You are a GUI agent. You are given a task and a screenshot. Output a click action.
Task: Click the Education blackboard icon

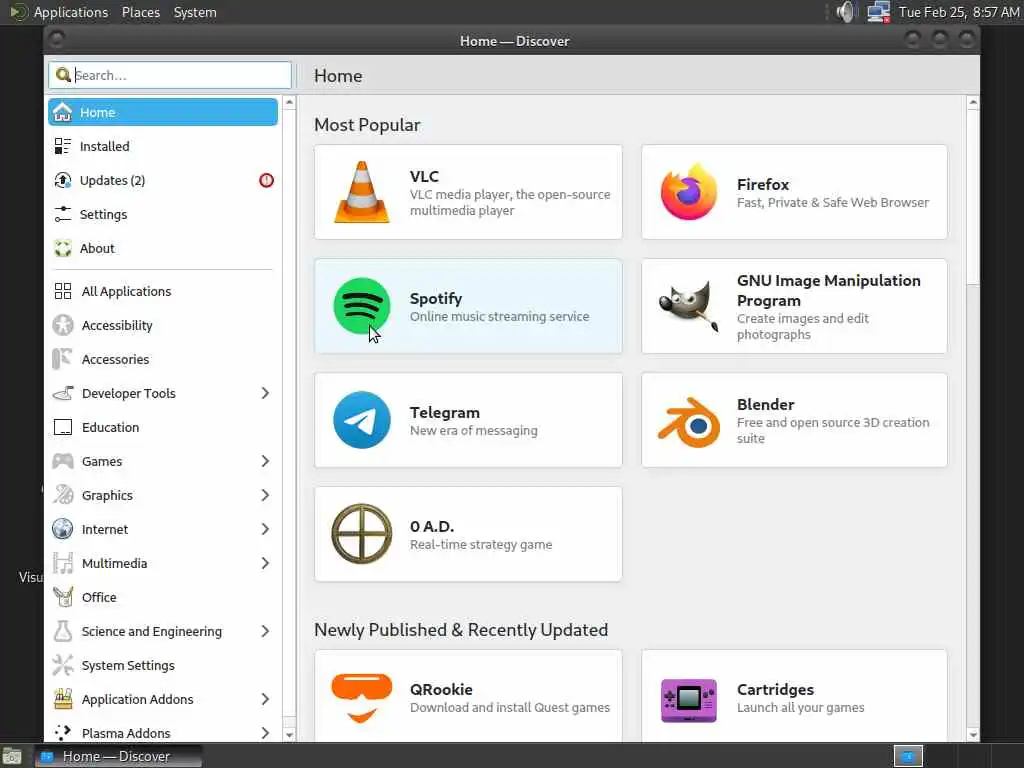click(x=63, y=427)
